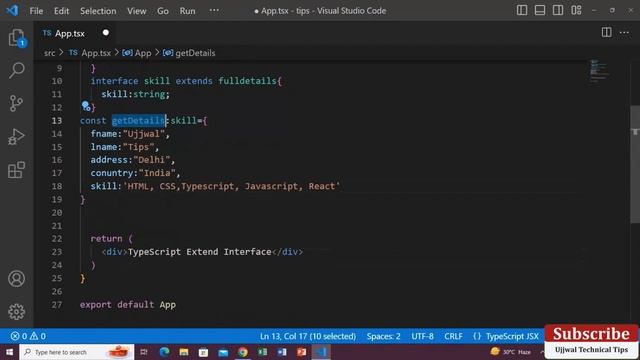Click the VS Code taskbar icon
The width and height of the screenshot is (640, 360).
pyautogui.click(x=321, y=352)
